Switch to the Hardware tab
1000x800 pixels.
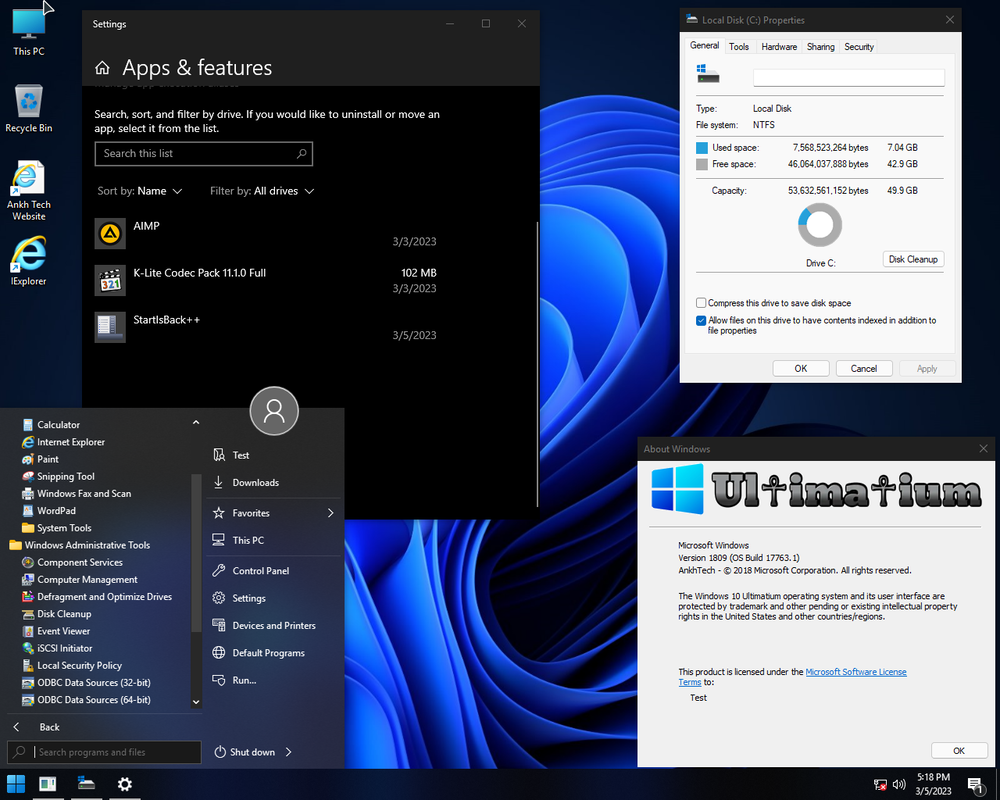point(779,47)
